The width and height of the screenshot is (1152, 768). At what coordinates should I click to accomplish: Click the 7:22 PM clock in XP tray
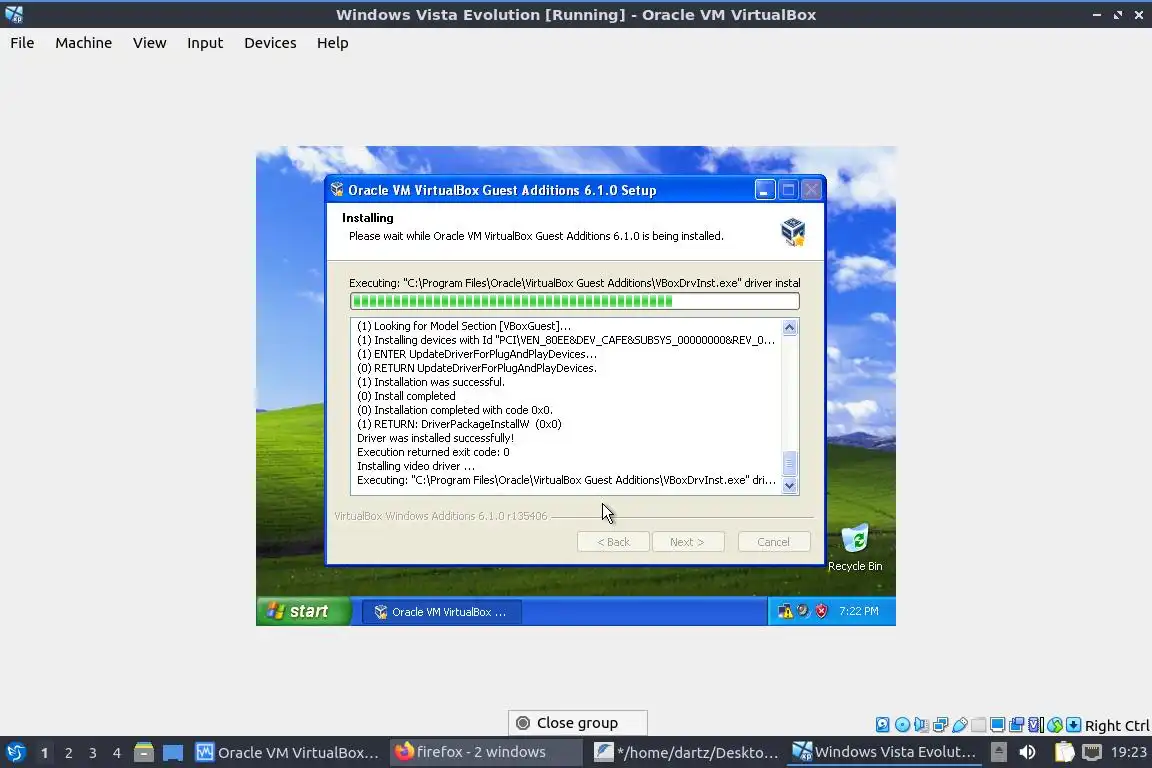click(x=859, y=611)
